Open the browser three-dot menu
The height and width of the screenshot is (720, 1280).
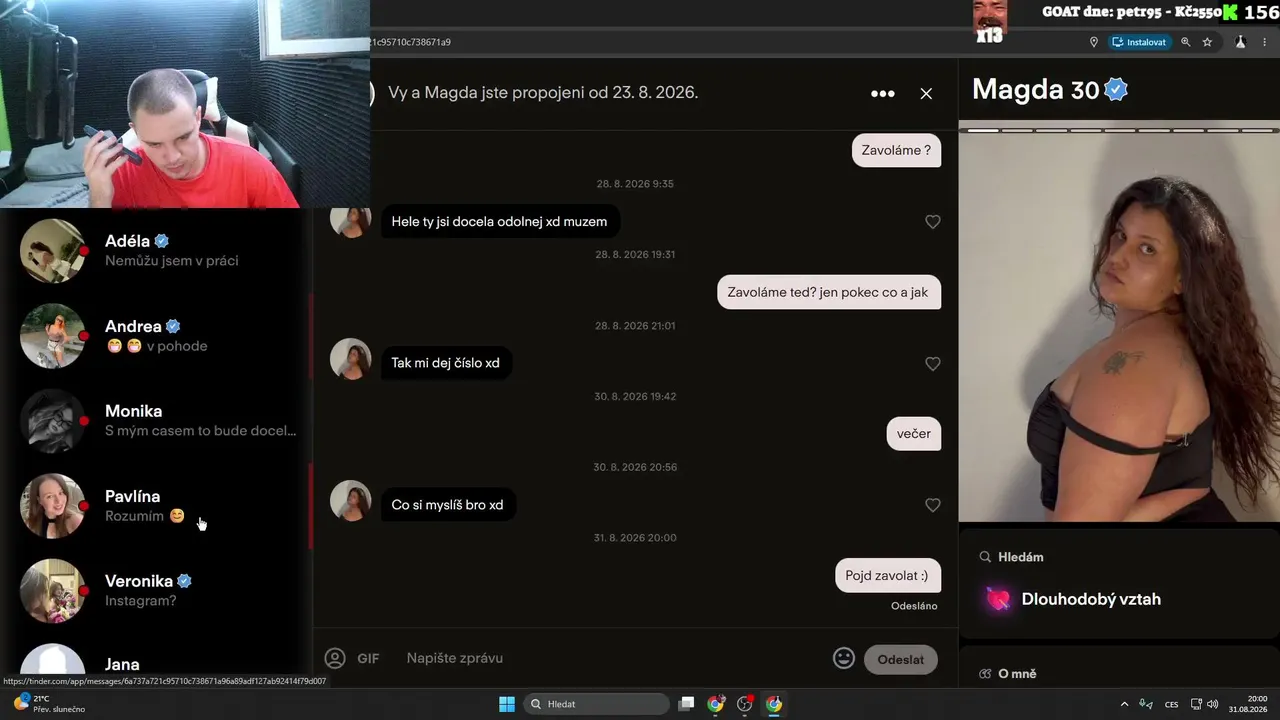click(x=1266, y=42)
